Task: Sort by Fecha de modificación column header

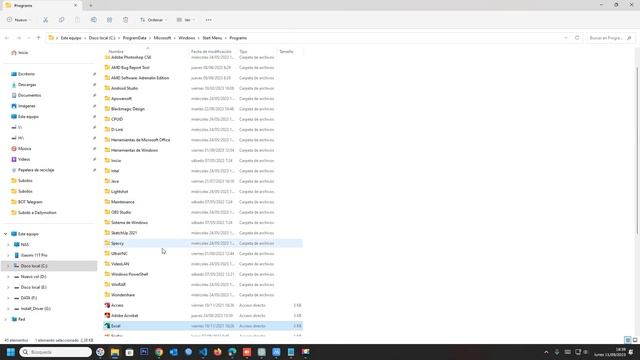Action: [211, 51]
